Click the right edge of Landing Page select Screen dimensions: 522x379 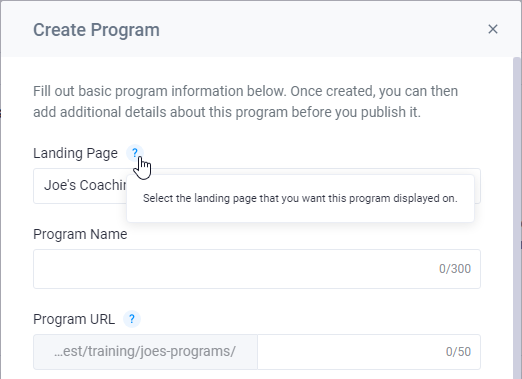click(x=477, y=186)
